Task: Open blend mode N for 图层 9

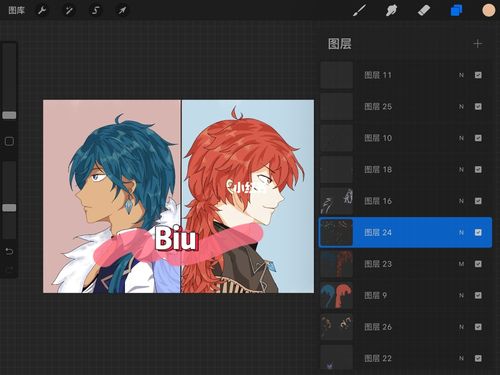Action: [461, 295]
